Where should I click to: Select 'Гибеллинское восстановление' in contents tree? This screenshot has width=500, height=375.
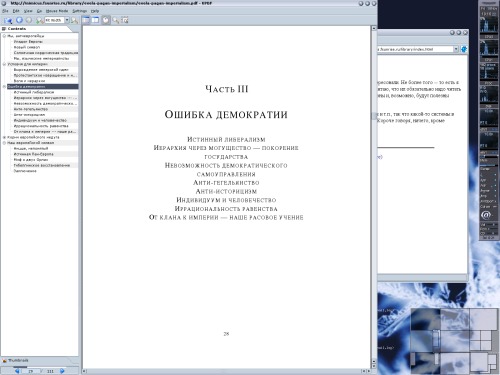[x=42, y=165]
